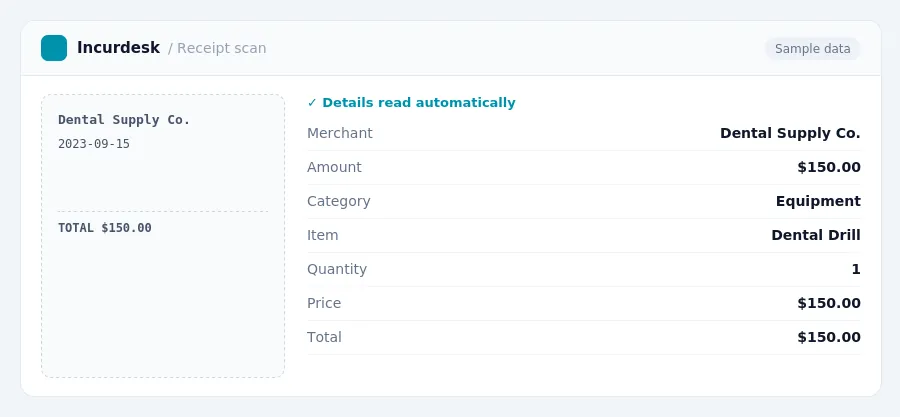Click the Item field label

(323, 235)
